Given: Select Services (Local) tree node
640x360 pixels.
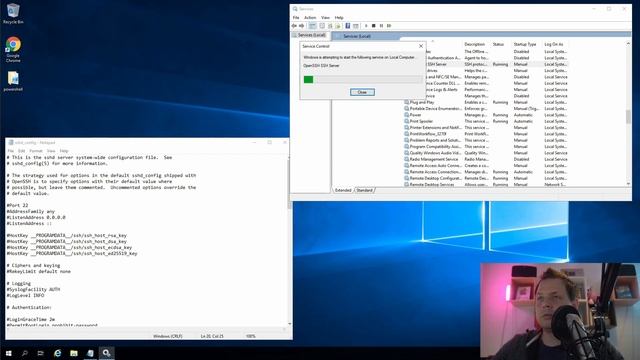Looking at the screenshot, I should point(311,35).
